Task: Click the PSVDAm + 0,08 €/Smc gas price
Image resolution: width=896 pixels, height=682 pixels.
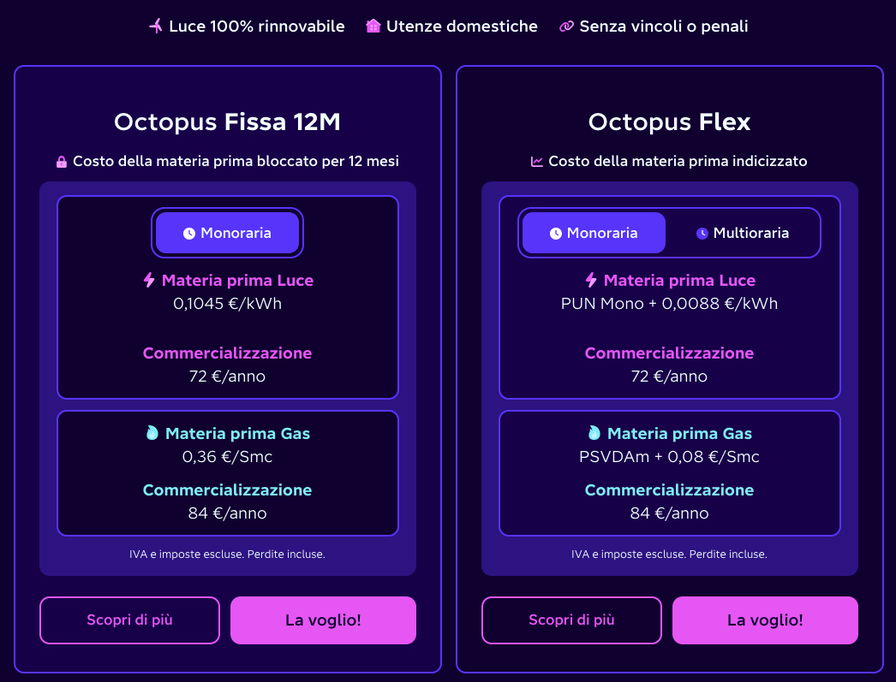Action: [x=669, y=456]
